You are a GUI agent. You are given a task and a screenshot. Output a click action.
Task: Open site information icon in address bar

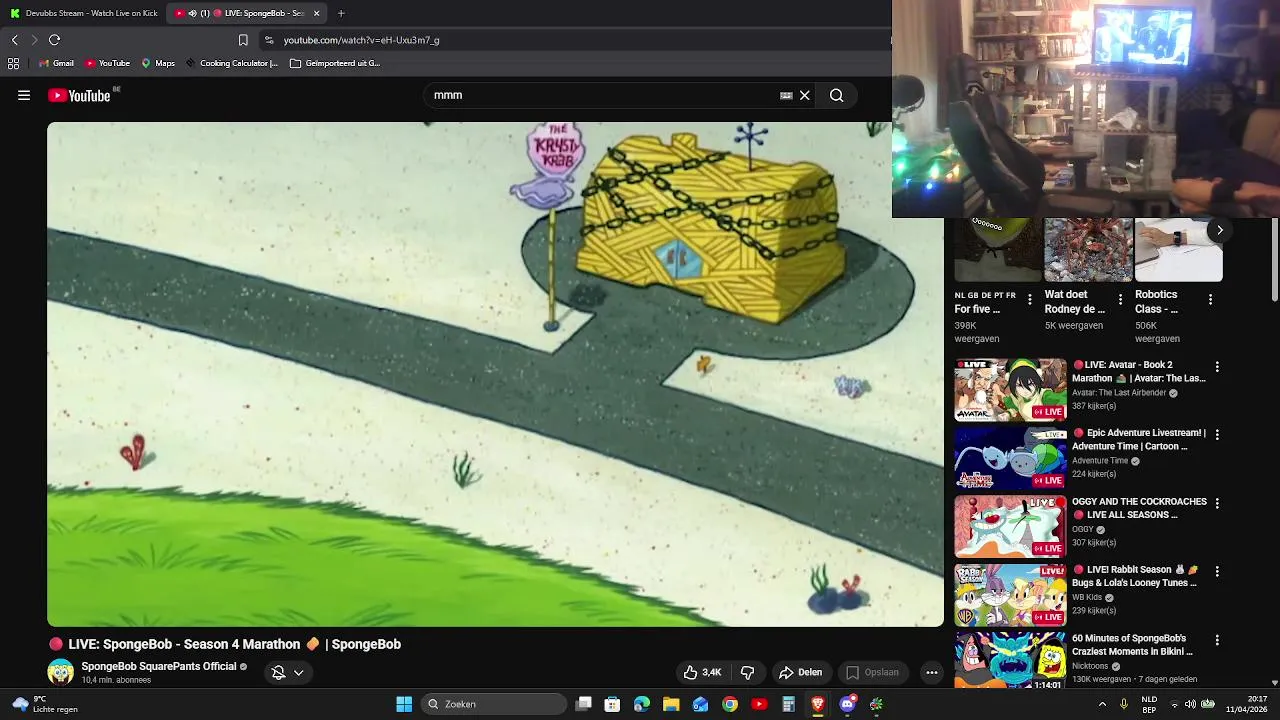click(x=268, y=40)
